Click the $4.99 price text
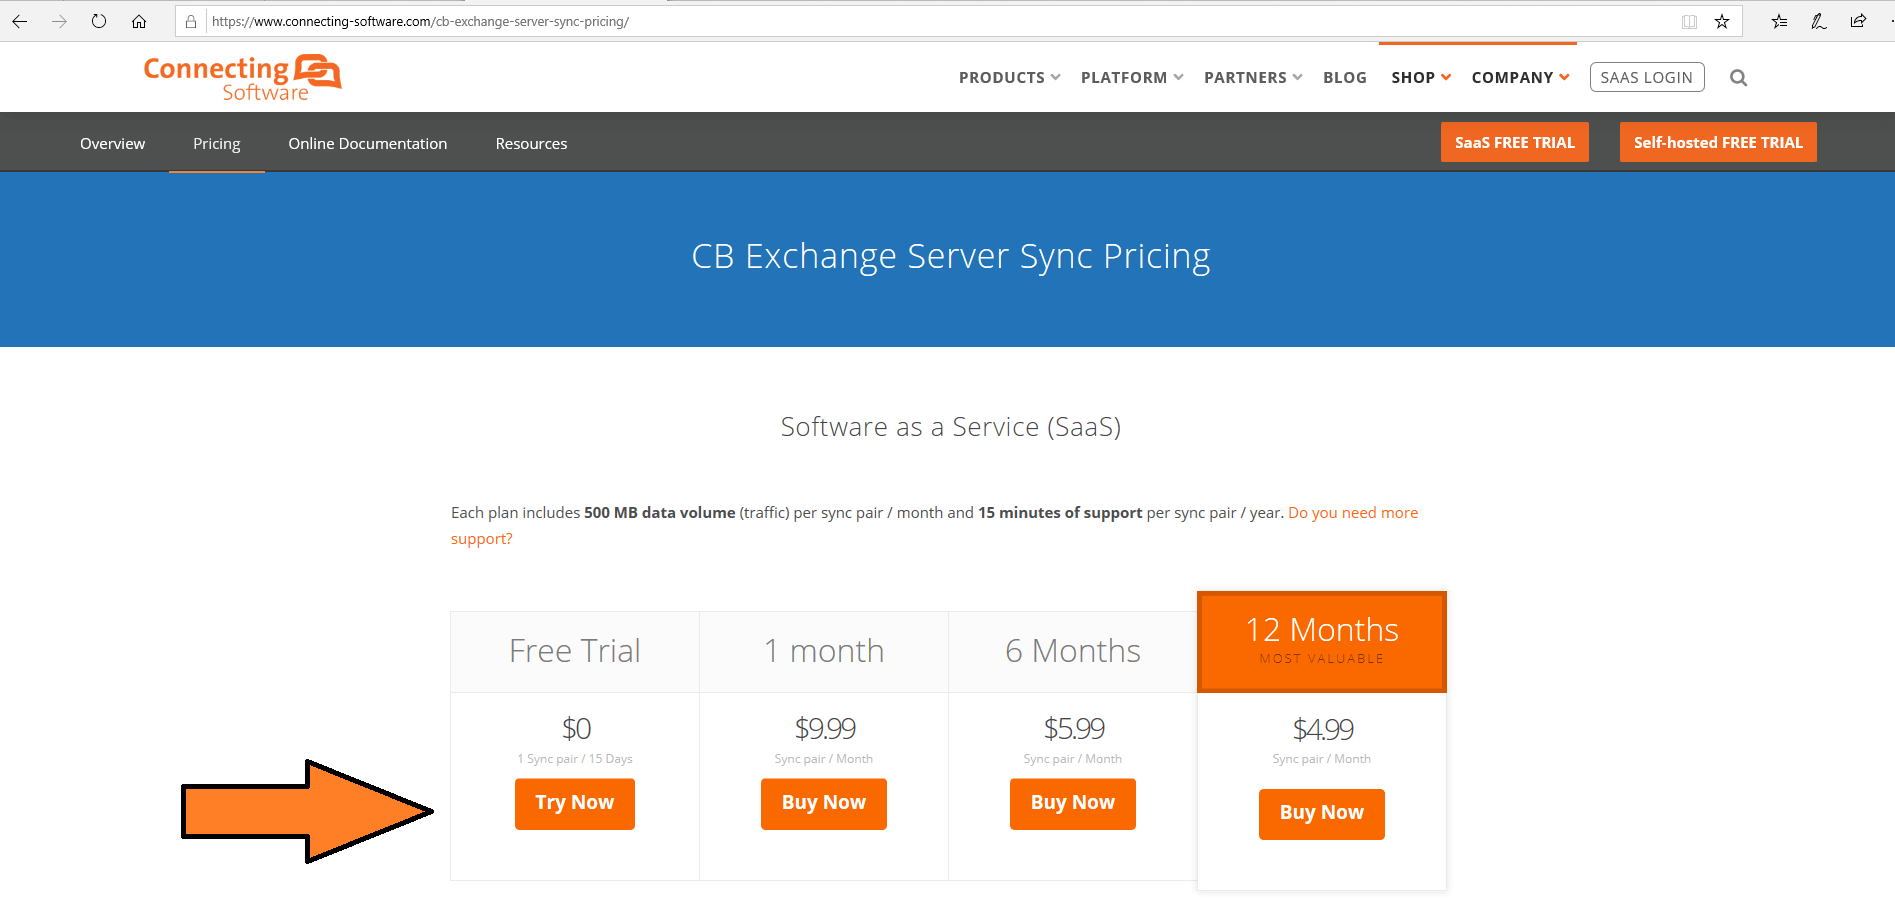The width and height of the screenshot is (1895, 924). tap(1323, 729)
